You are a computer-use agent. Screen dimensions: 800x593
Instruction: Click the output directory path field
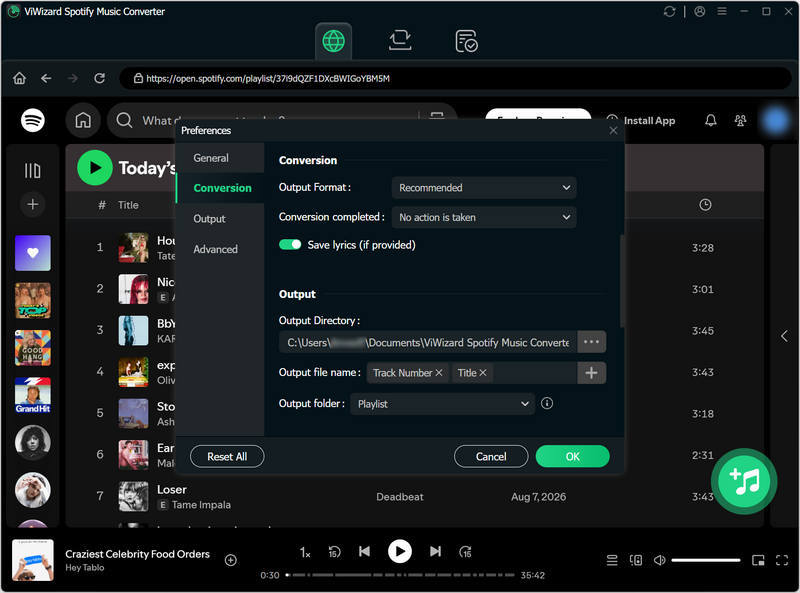(x=428, y=342)
